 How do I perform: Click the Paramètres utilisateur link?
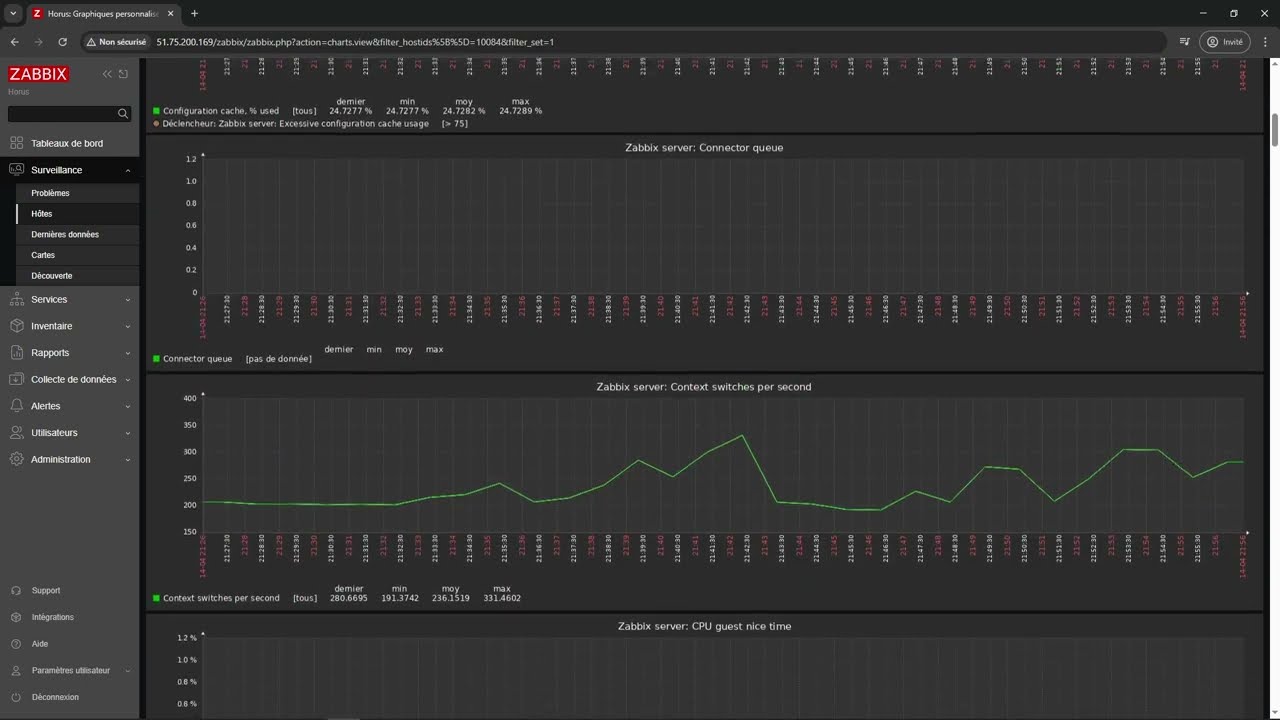71,670
